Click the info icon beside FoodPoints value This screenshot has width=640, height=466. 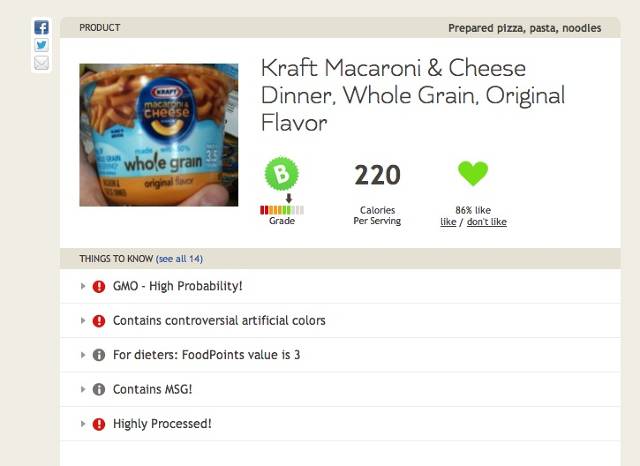[99, 355]
